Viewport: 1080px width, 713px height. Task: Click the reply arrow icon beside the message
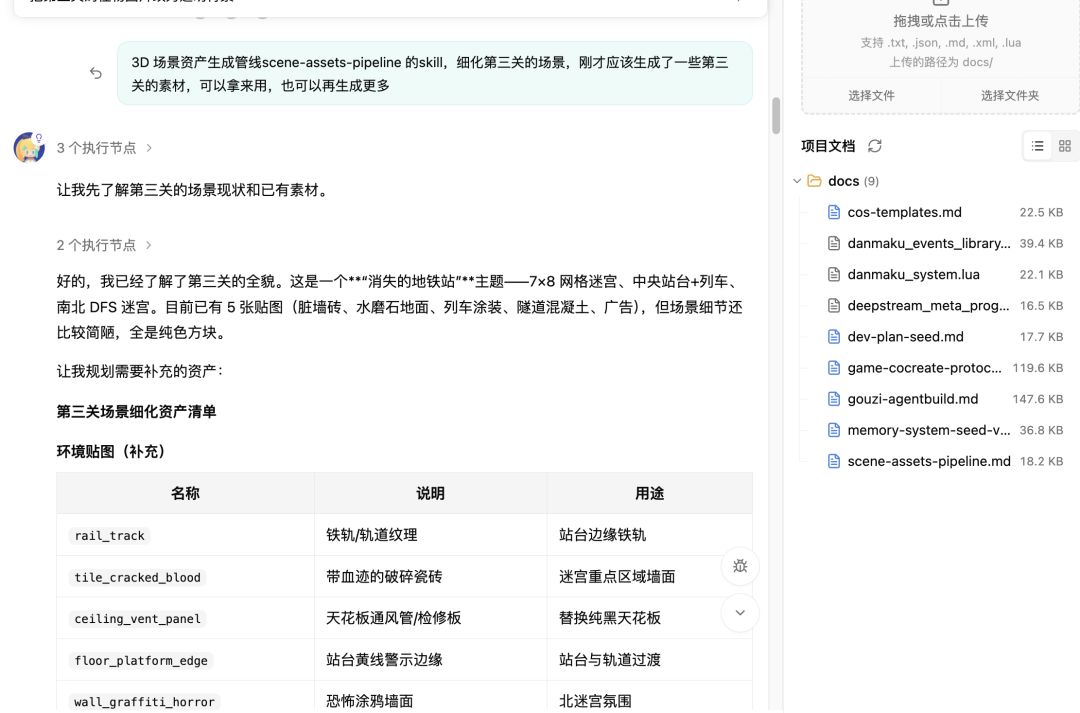click(x=96, y=73)
